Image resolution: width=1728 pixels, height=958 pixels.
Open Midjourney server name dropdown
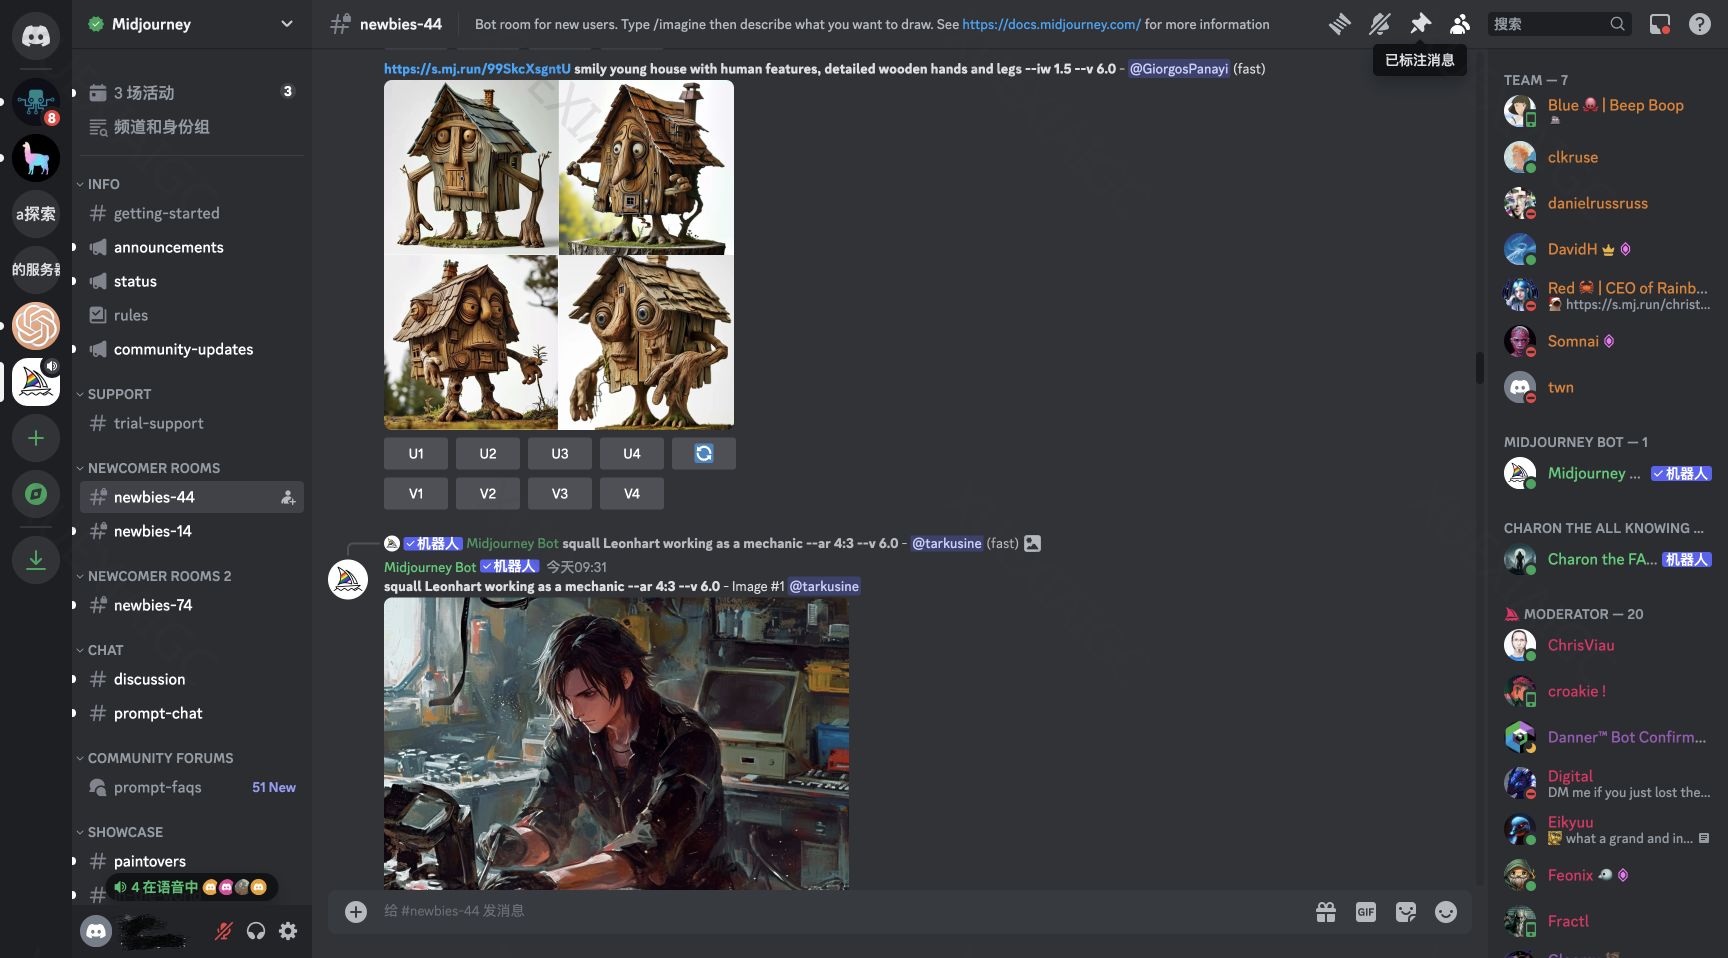(x=190, y=24)
